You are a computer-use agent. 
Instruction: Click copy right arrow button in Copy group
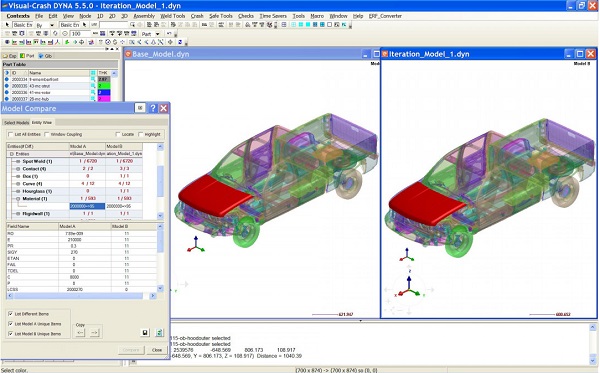point(95,332)
